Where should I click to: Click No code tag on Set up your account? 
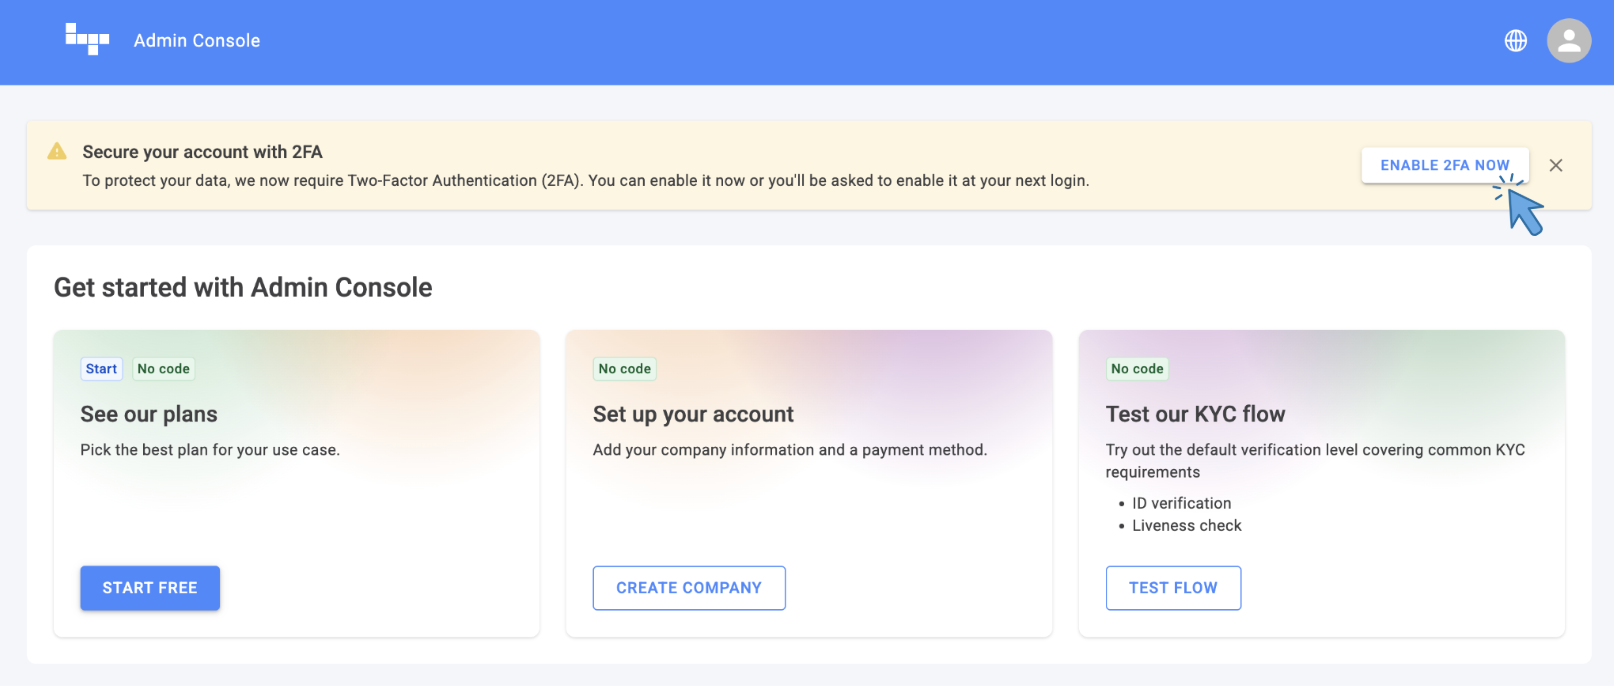625,369
